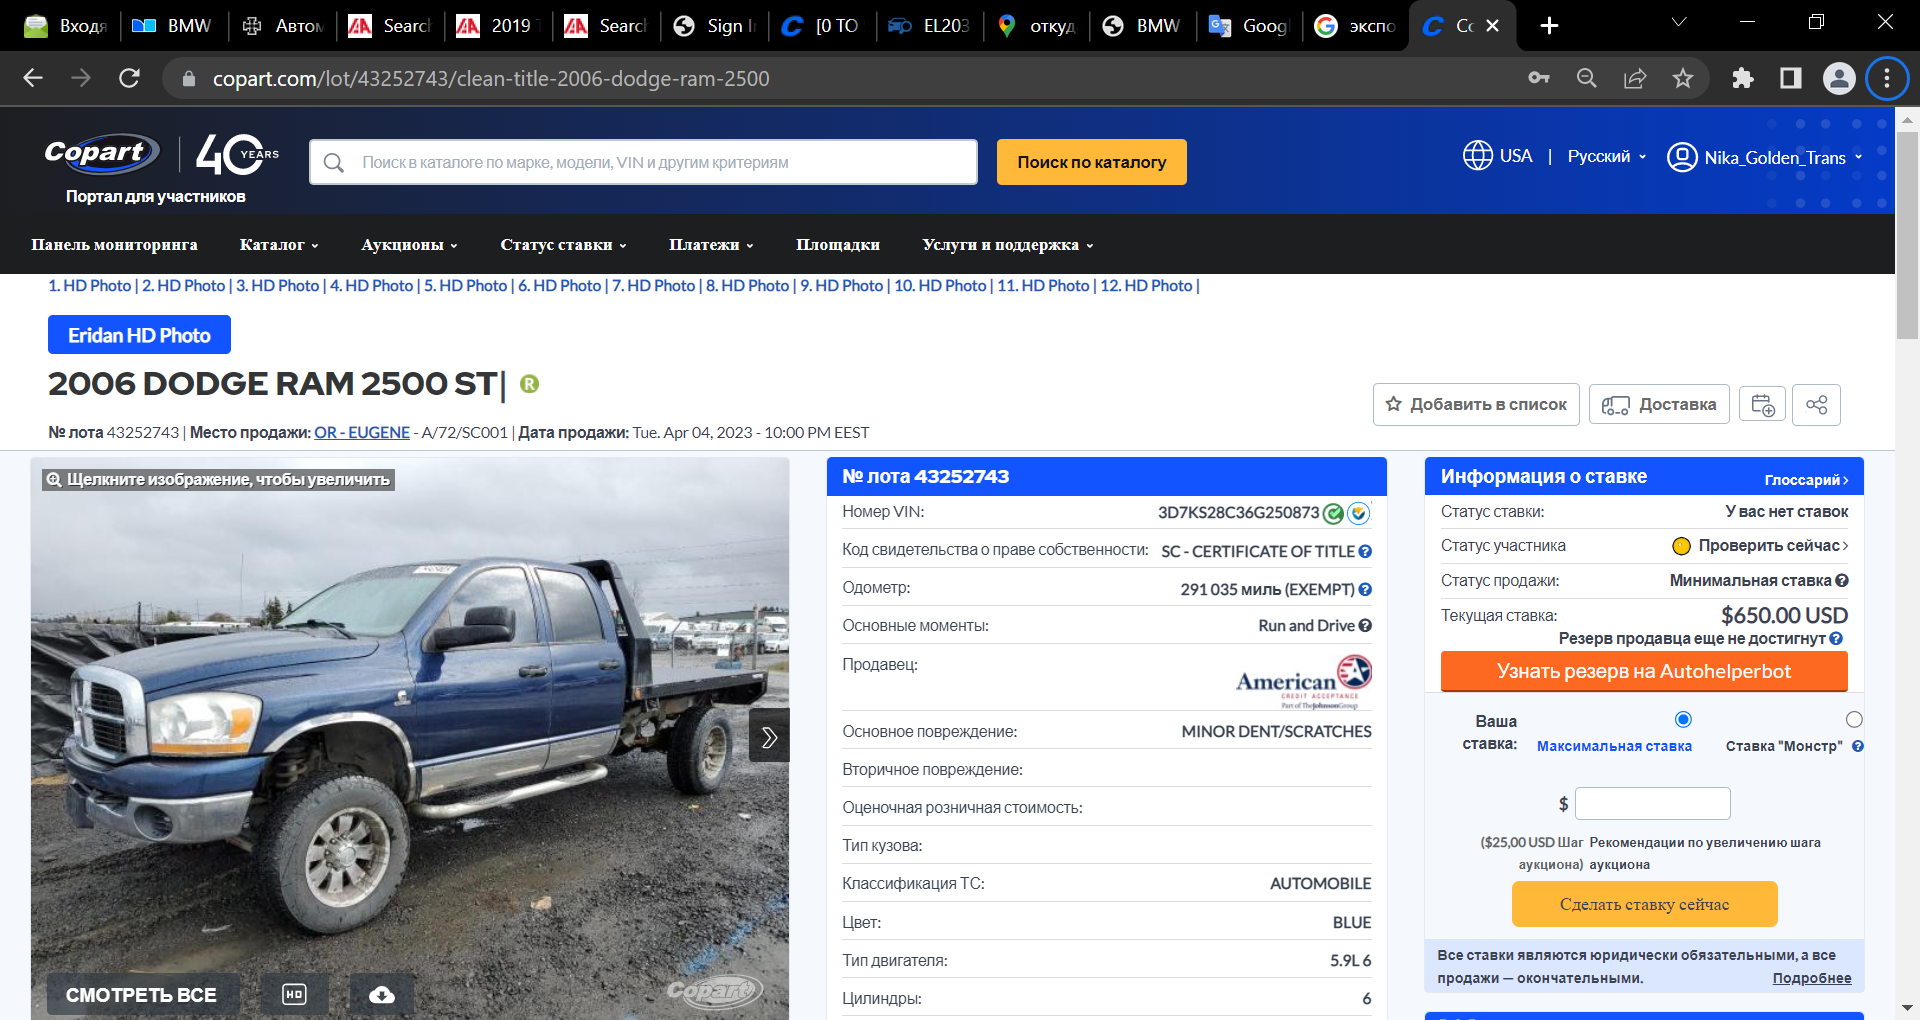1920x1020 pixels.
Task: Select Максимальная ставка radio button
Action: click(x=1683, y=720)
